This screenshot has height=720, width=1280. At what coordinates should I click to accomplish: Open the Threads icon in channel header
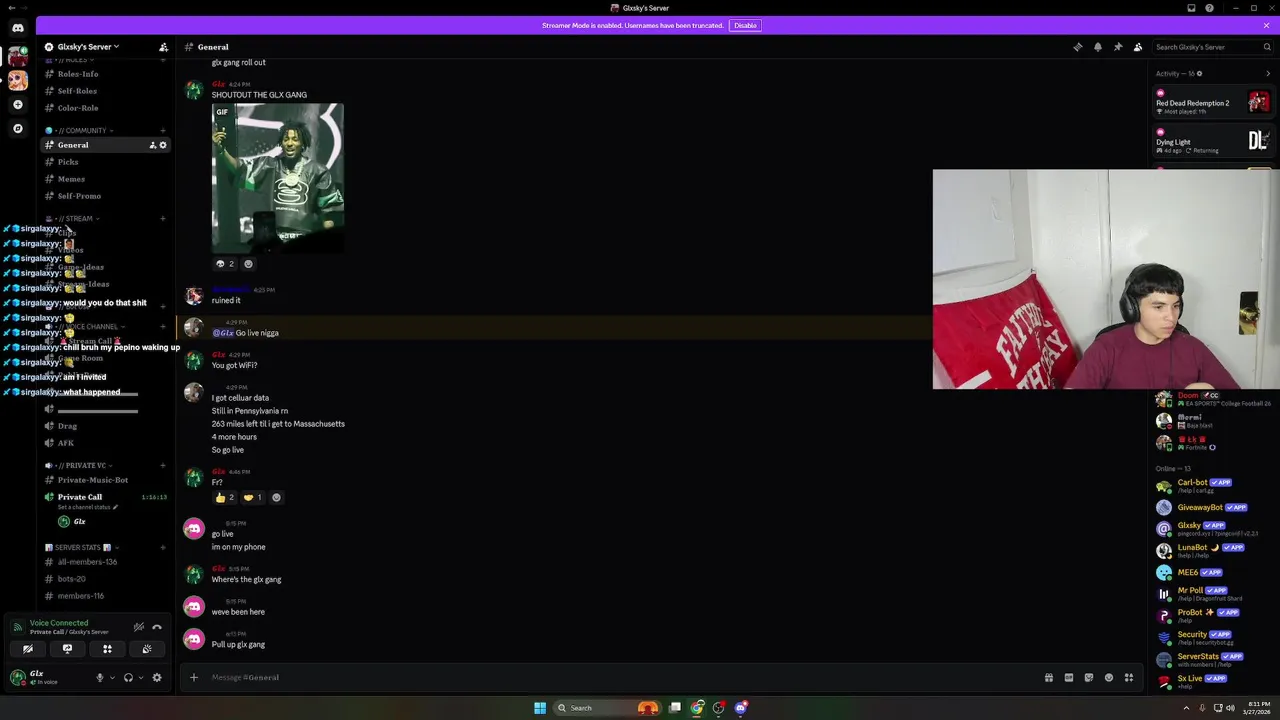pyautogui.click(x=1078, y=47)
